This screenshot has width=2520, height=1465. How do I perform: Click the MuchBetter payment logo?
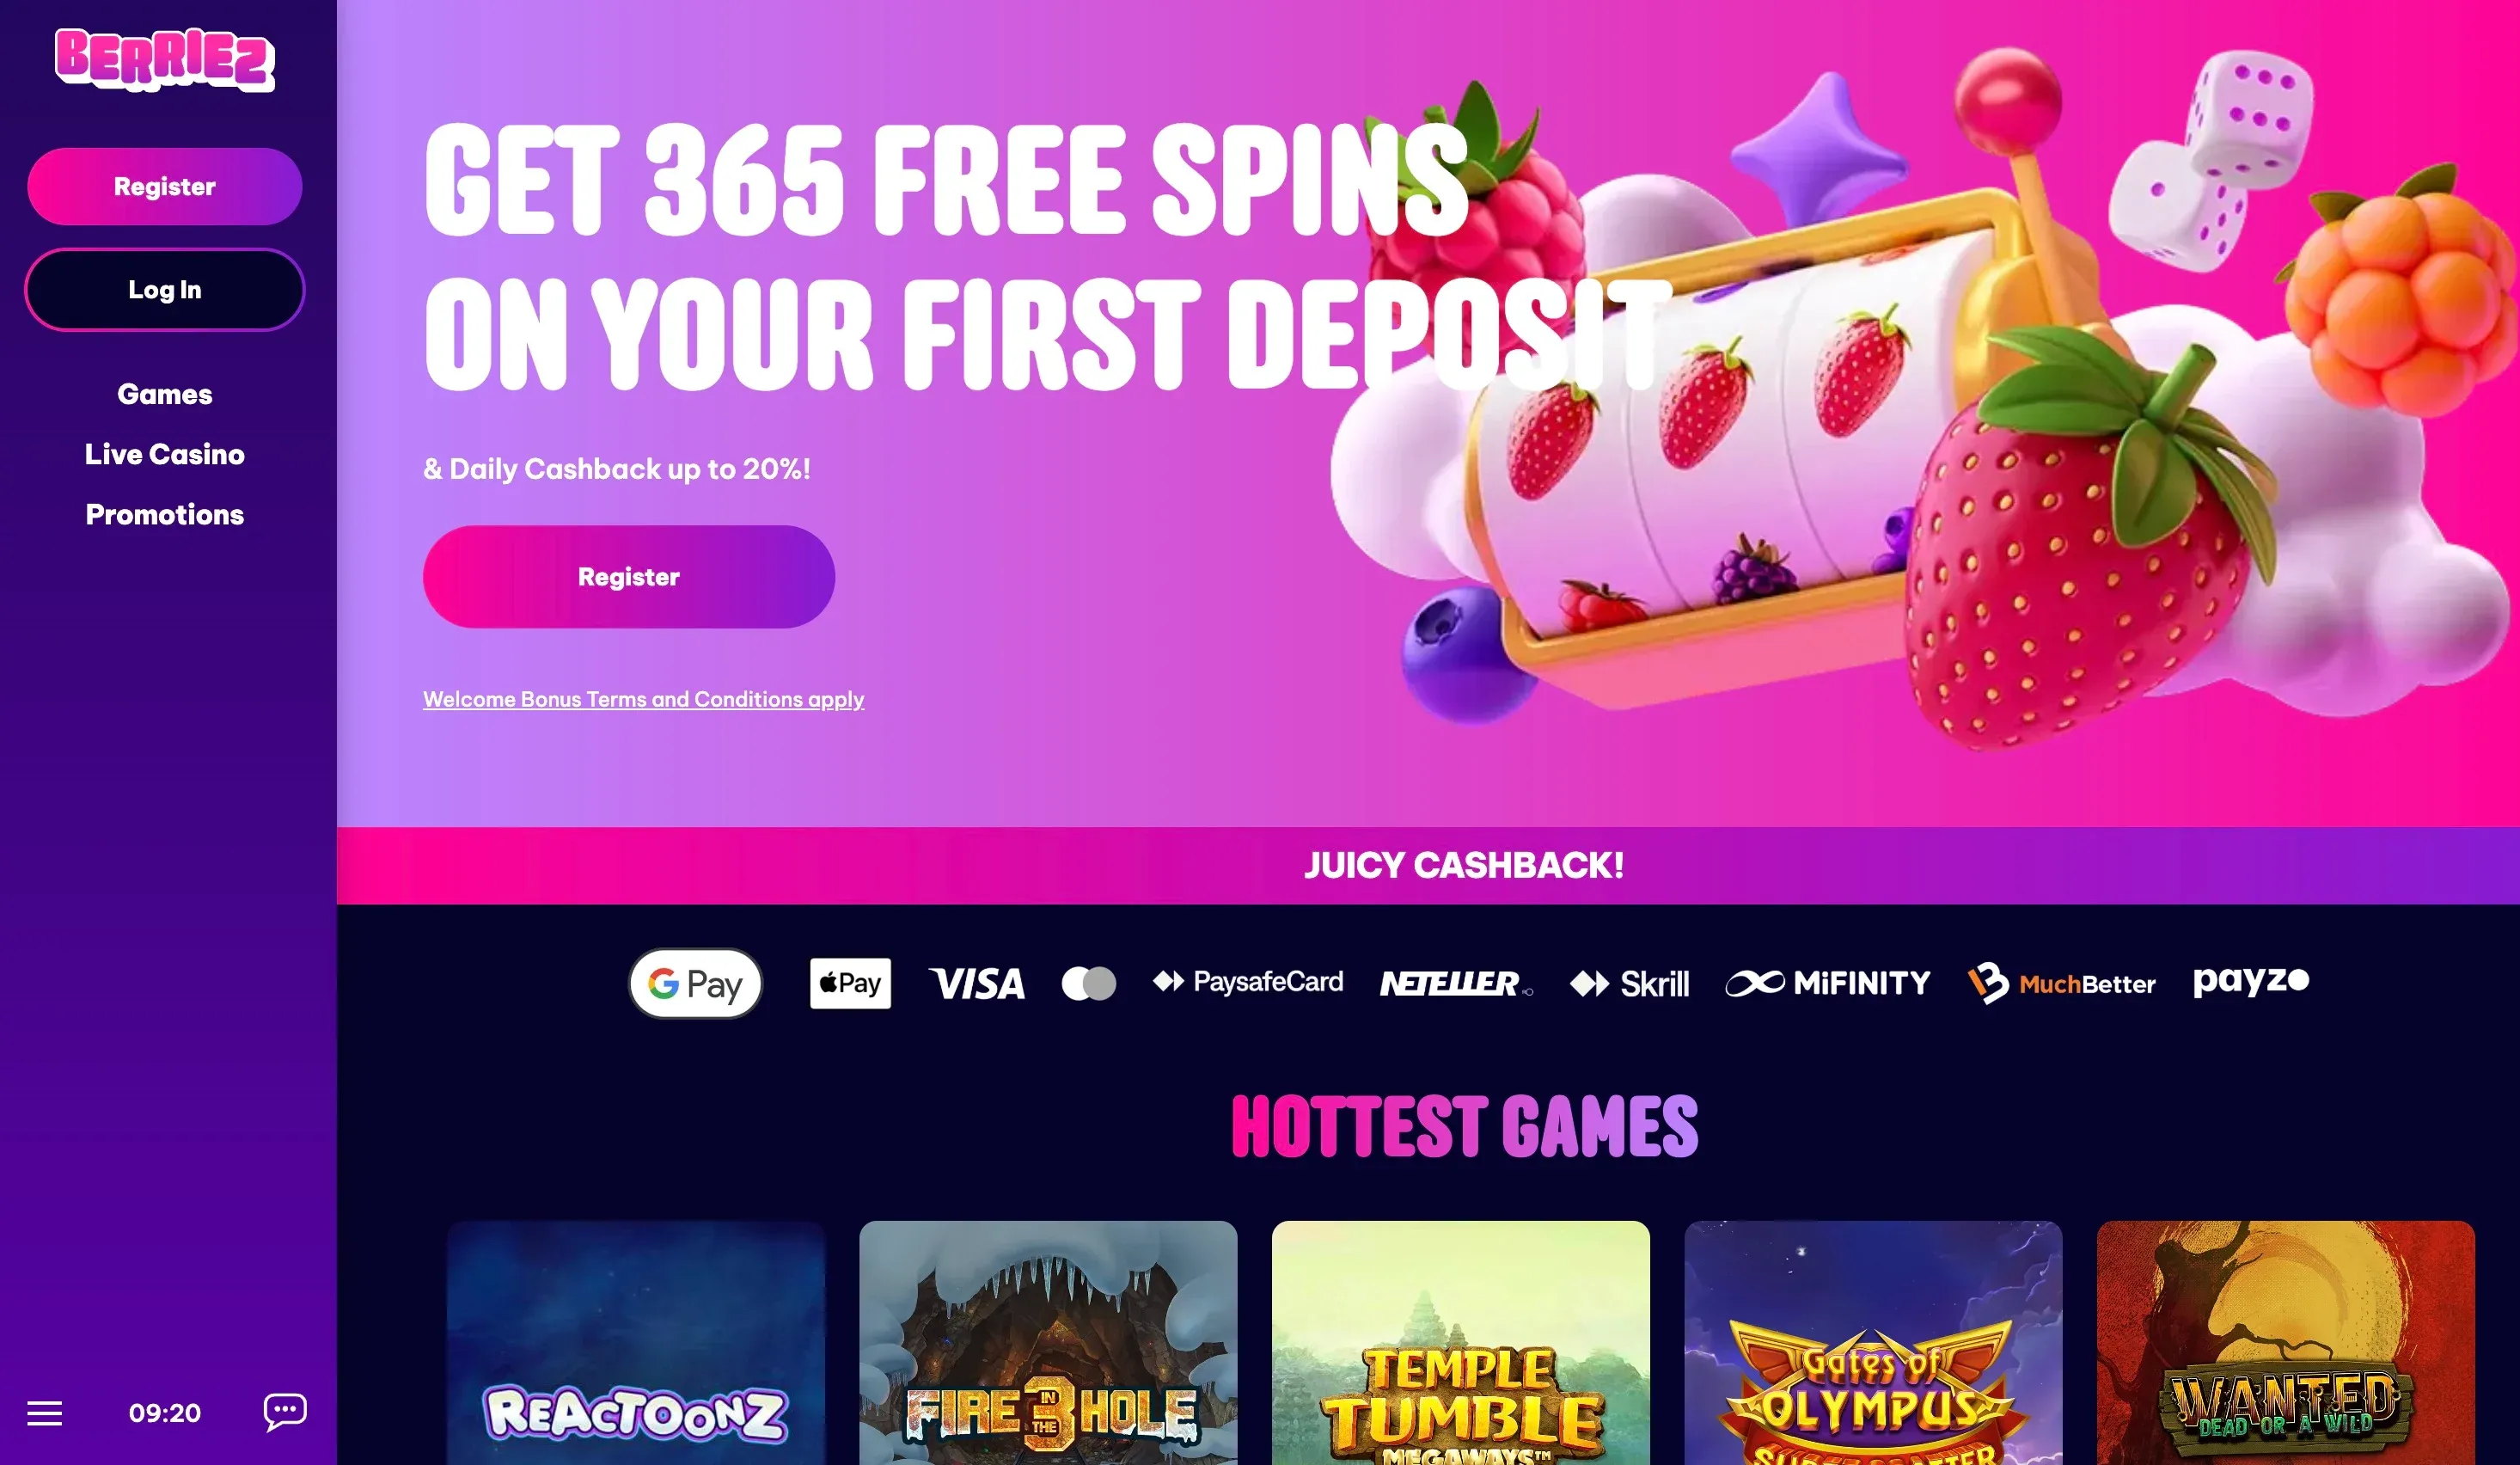(x=2061, y=984)
